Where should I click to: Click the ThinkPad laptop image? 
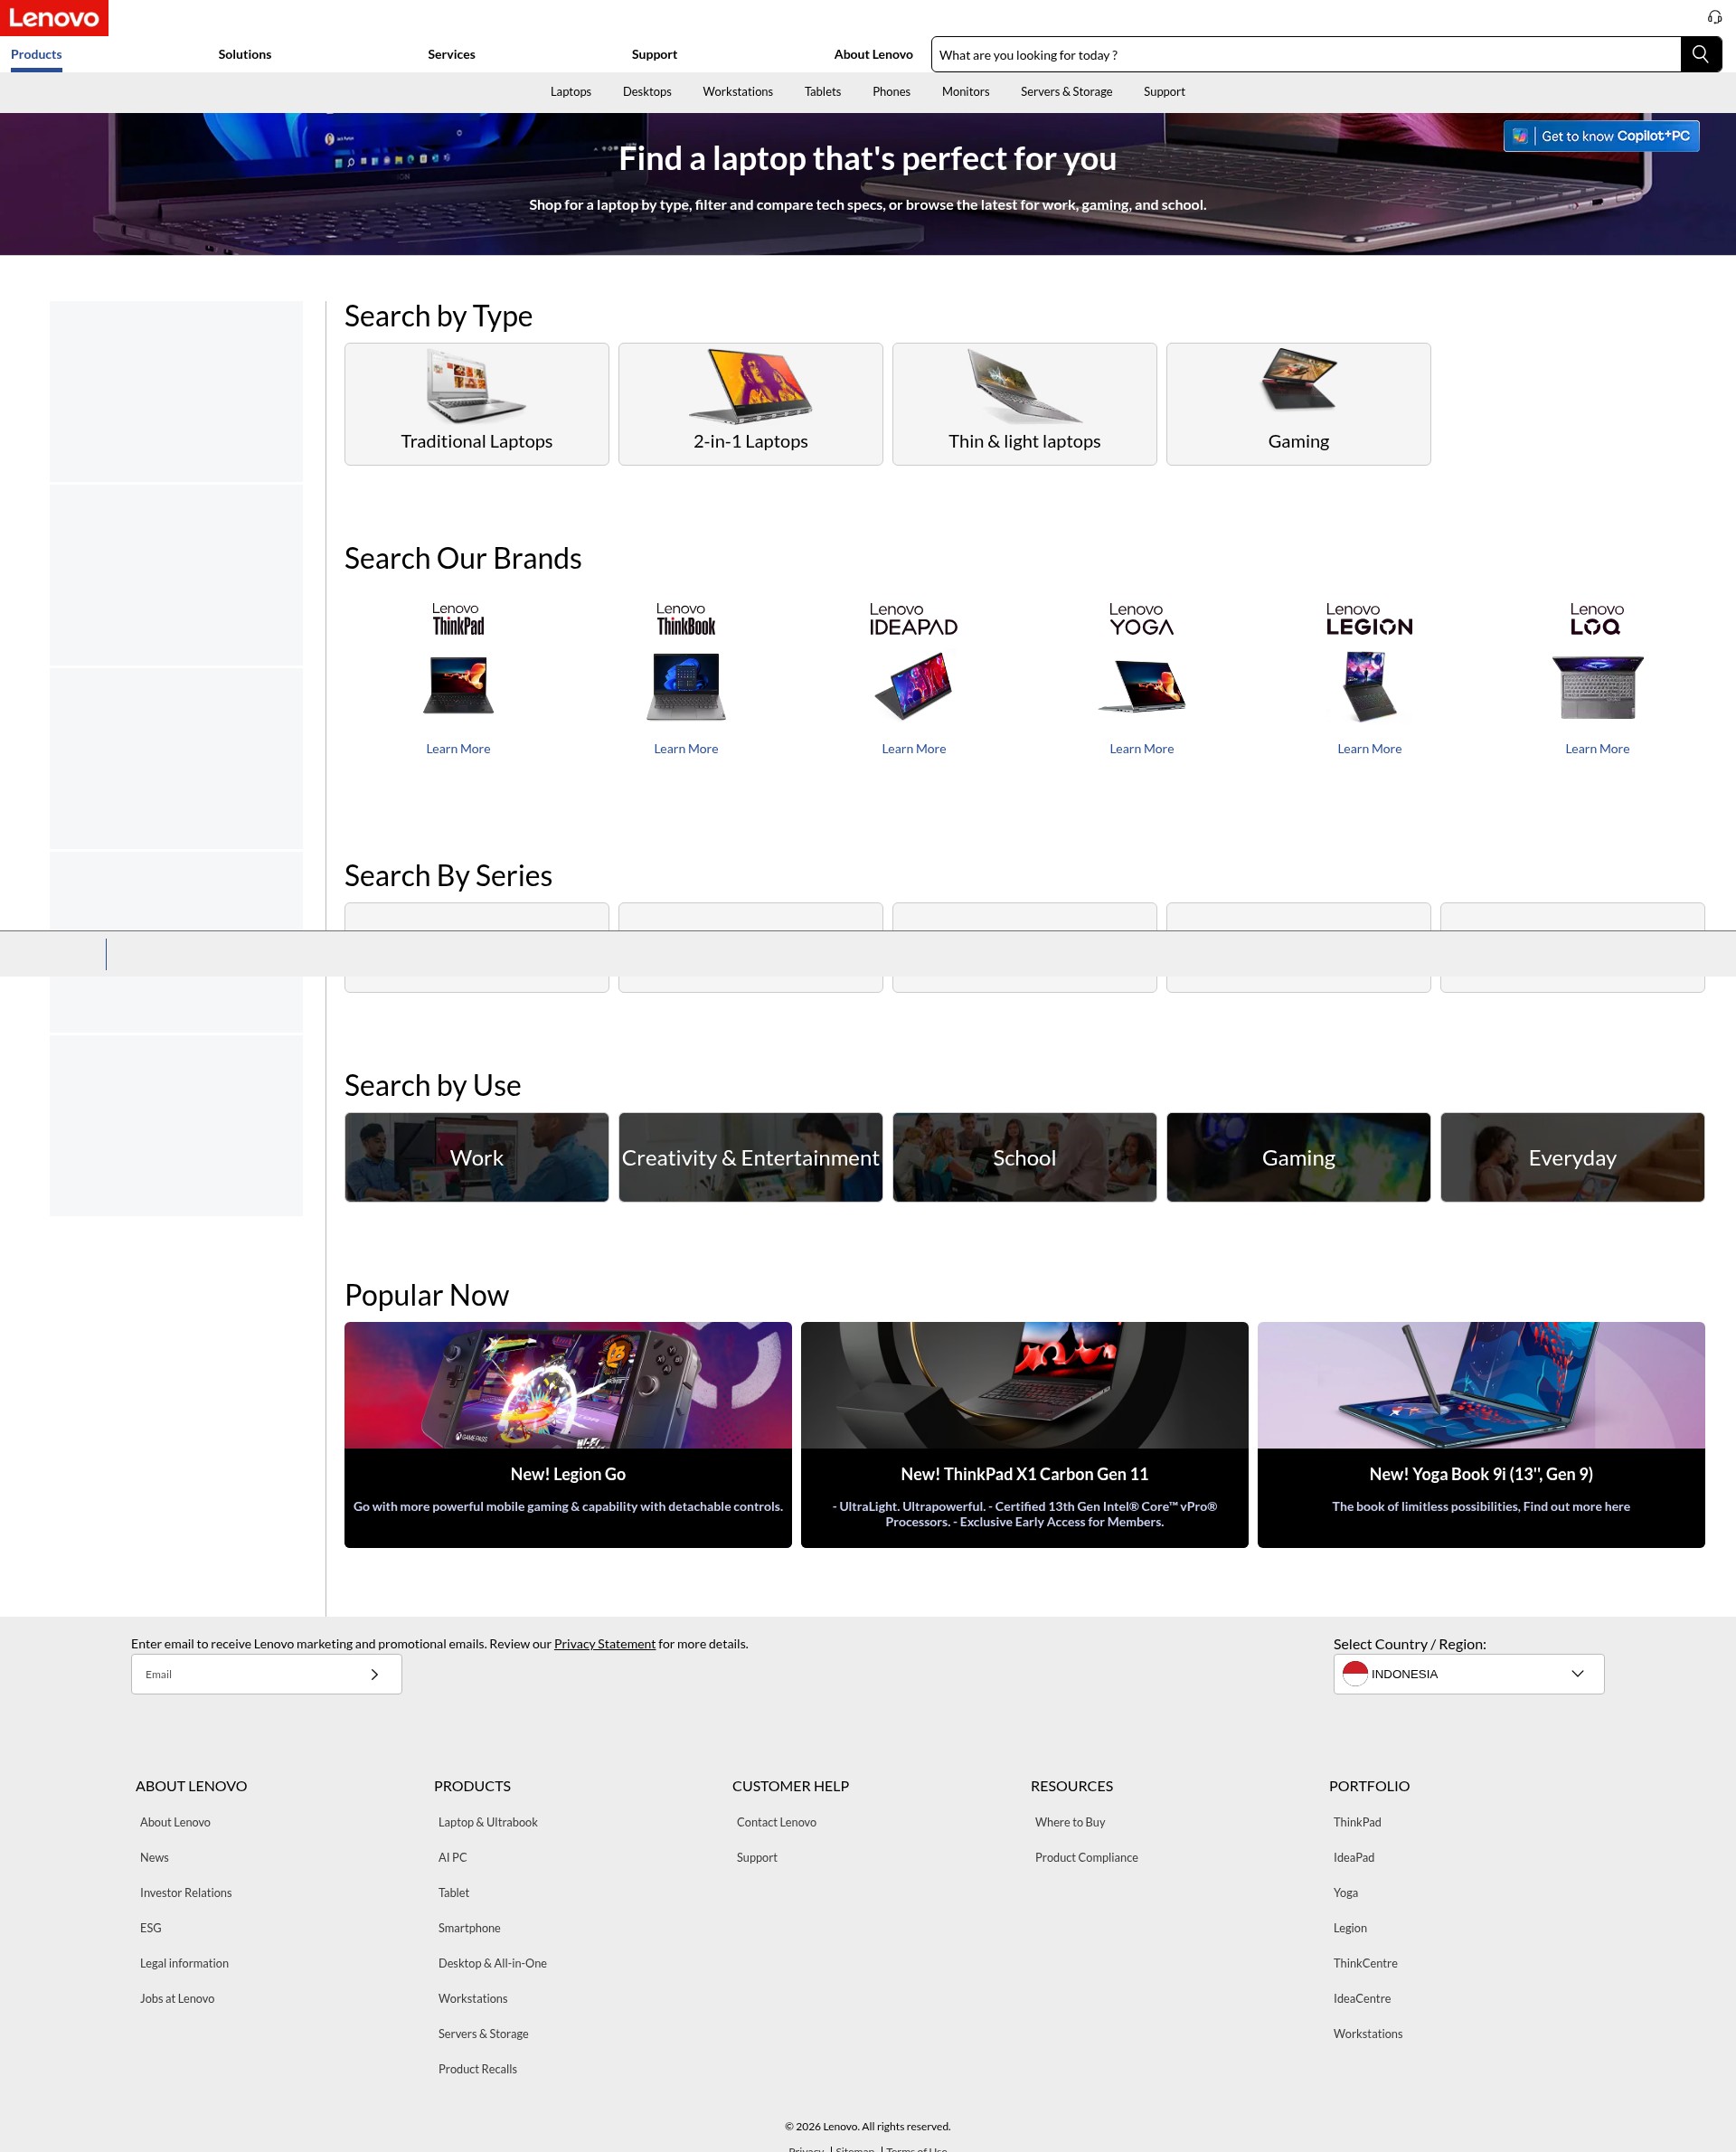[x=458, y=685]
